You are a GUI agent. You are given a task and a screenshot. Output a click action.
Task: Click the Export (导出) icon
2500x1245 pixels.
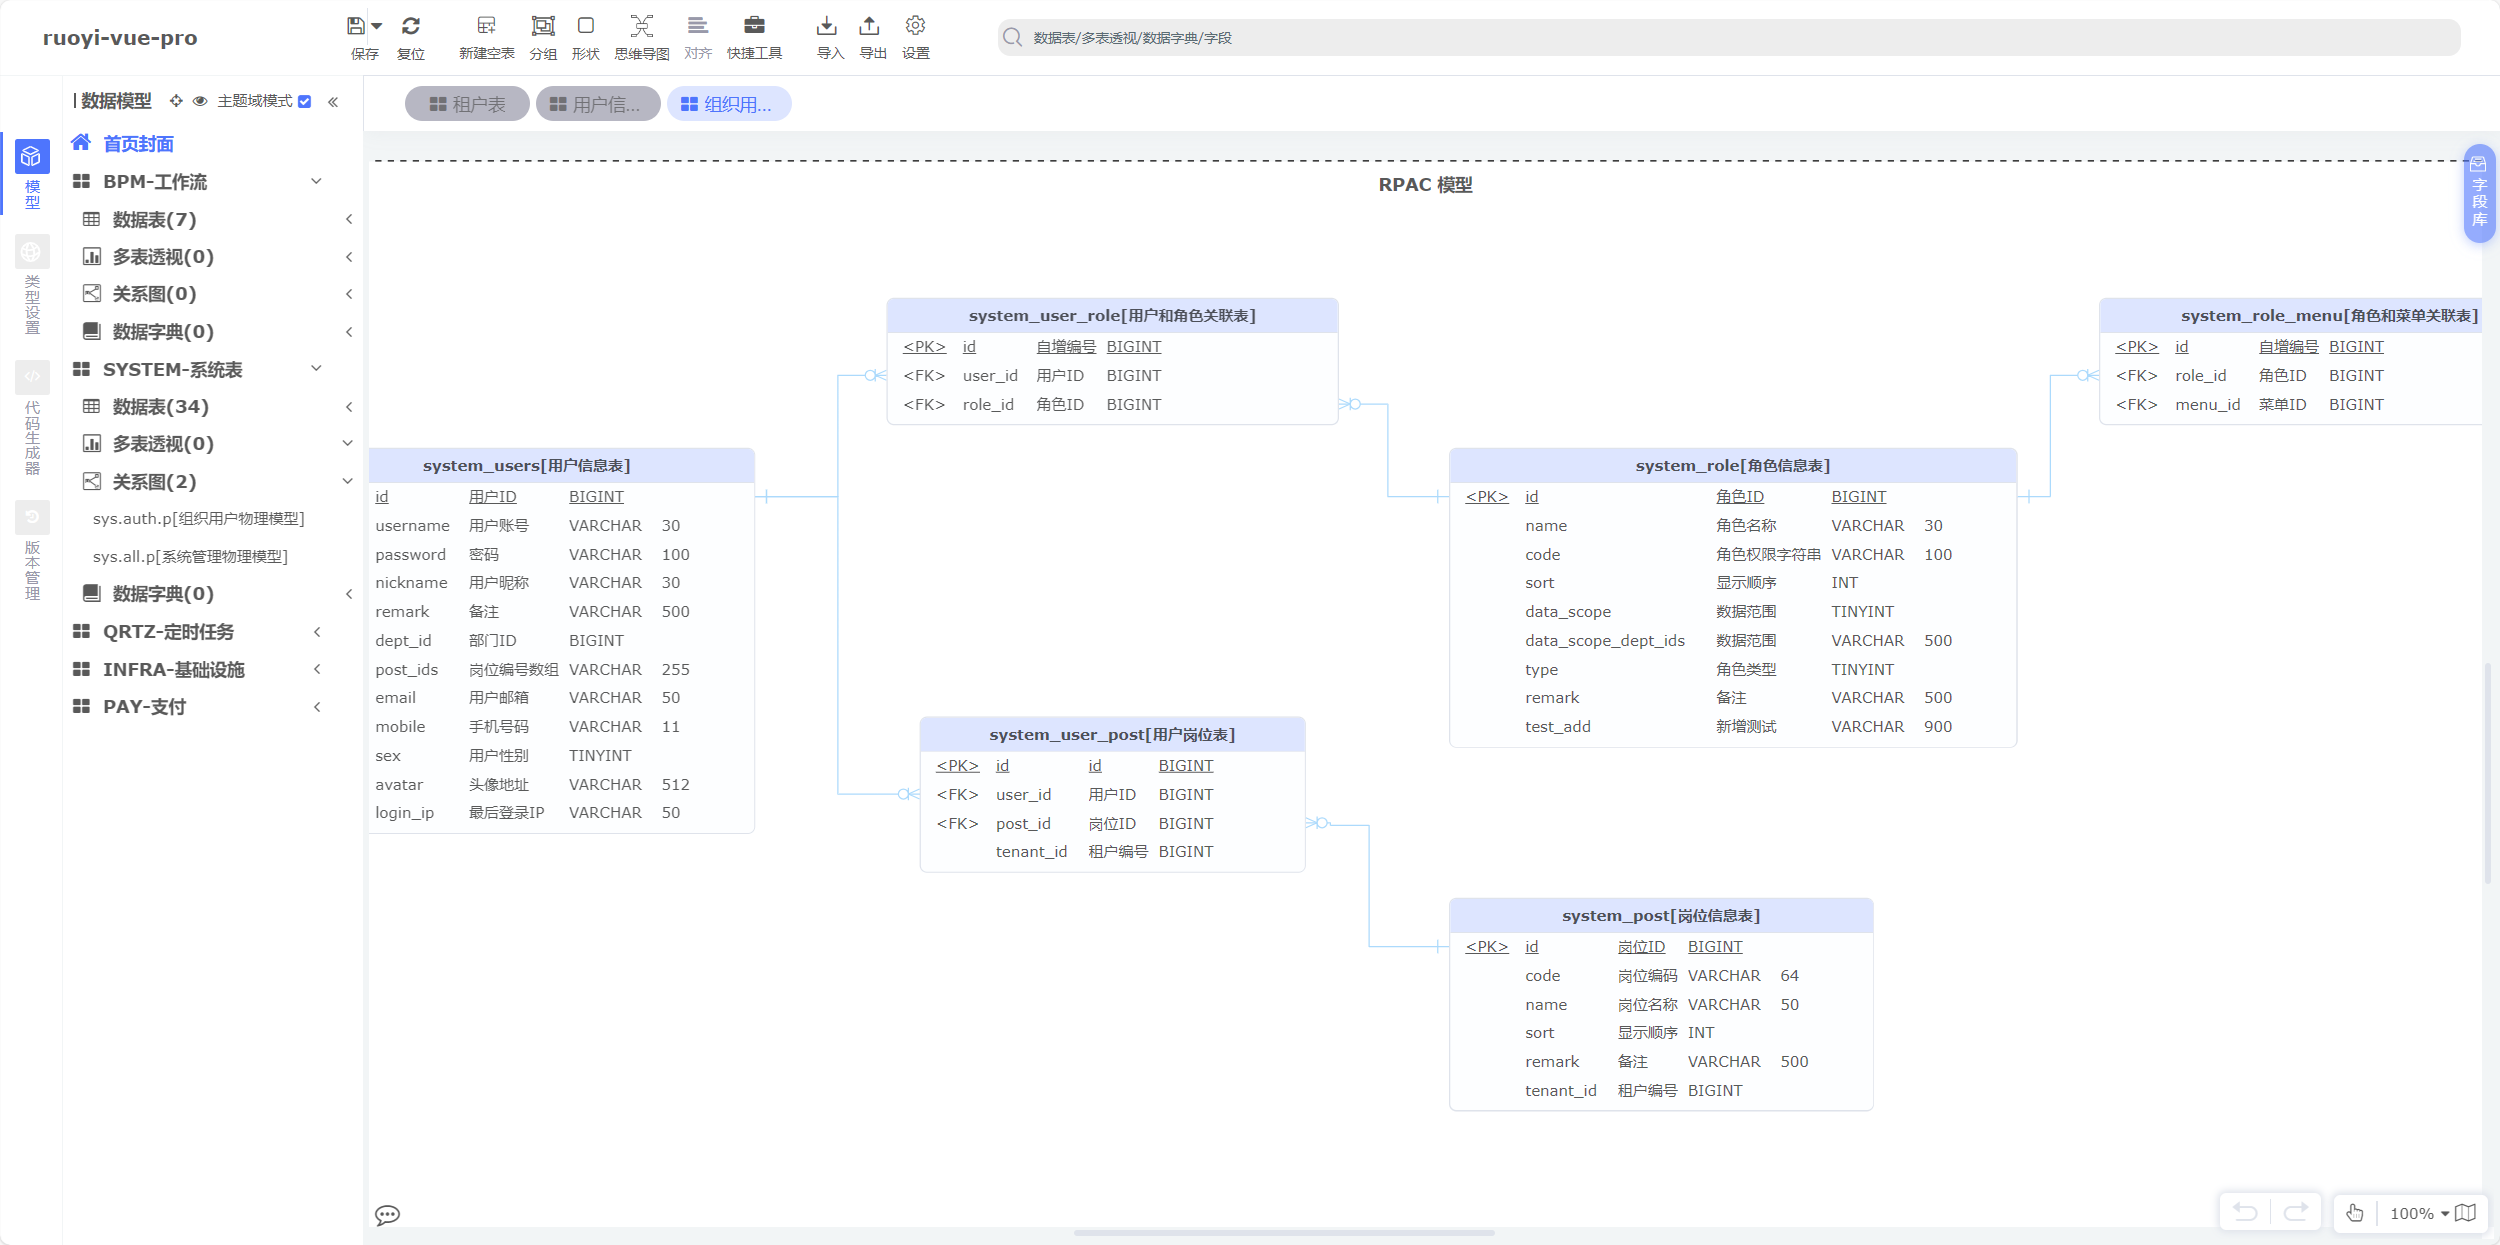click(x=870, y=26)
